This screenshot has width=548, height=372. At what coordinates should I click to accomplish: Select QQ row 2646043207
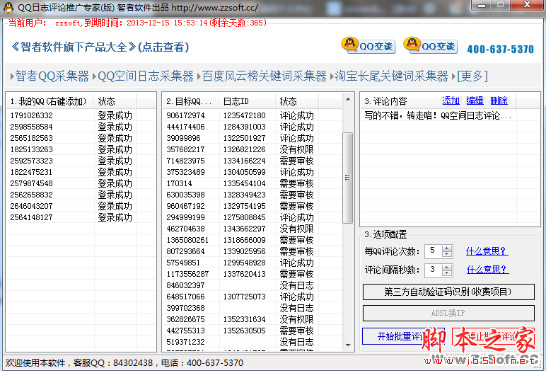(81, 206)
